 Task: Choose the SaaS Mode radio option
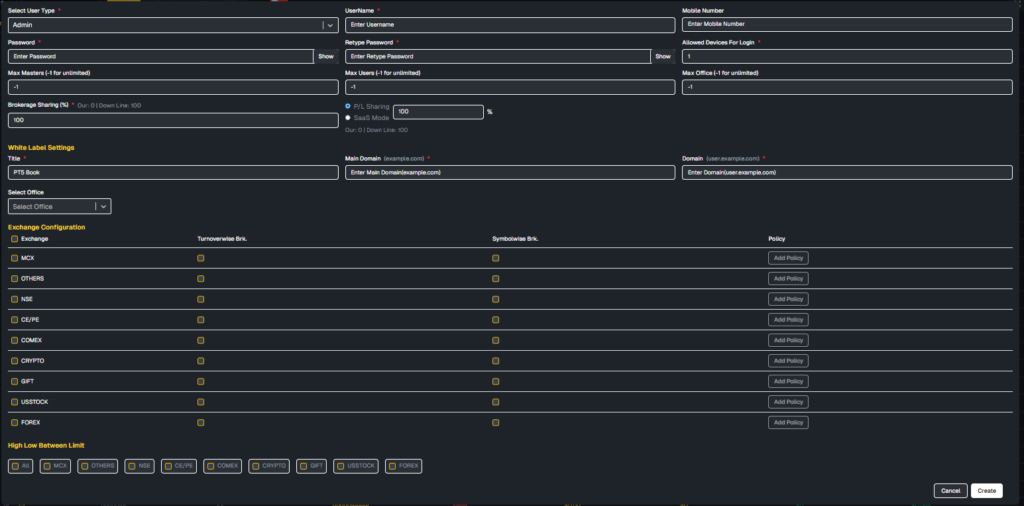point(348,117)
